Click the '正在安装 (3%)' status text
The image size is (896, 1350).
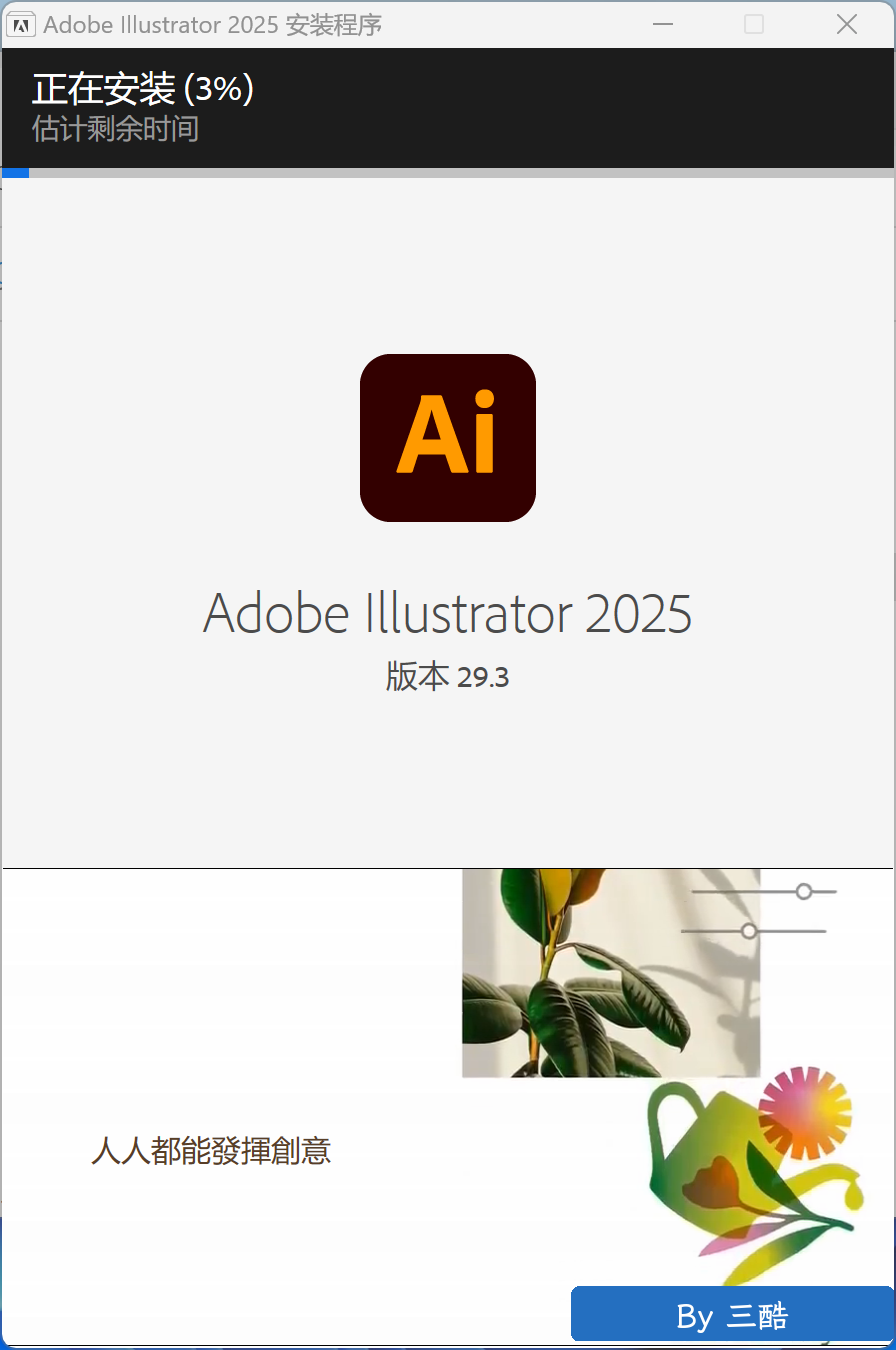tap(143, 89)
